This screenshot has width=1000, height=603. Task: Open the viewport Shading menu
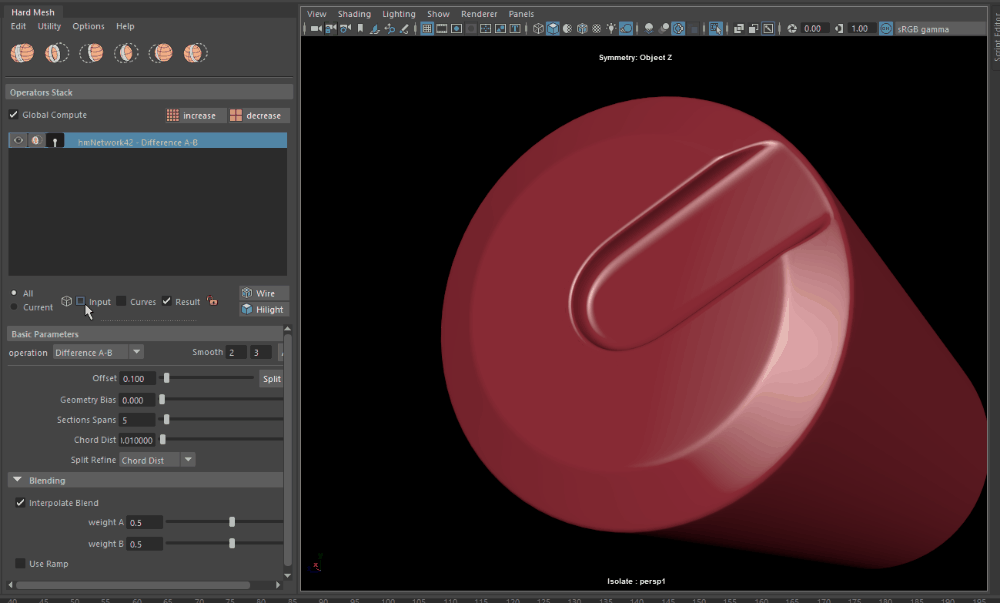click(x=354, y=14)
